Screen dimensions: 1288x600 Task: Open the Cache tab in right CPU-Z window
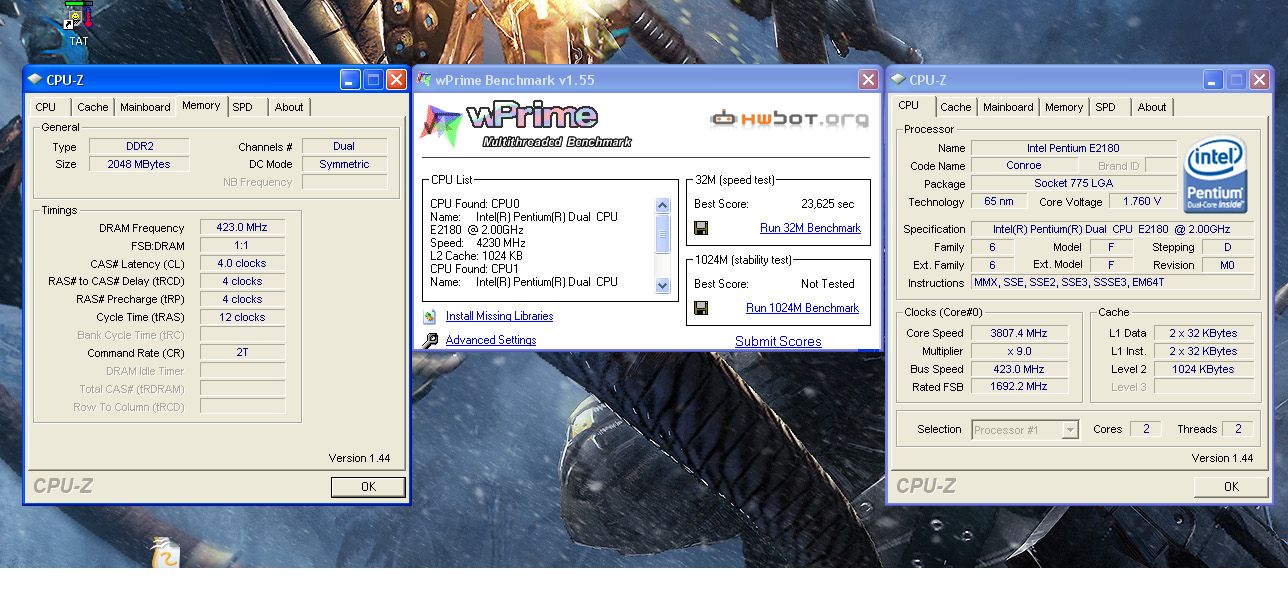[x=956, y=107]
